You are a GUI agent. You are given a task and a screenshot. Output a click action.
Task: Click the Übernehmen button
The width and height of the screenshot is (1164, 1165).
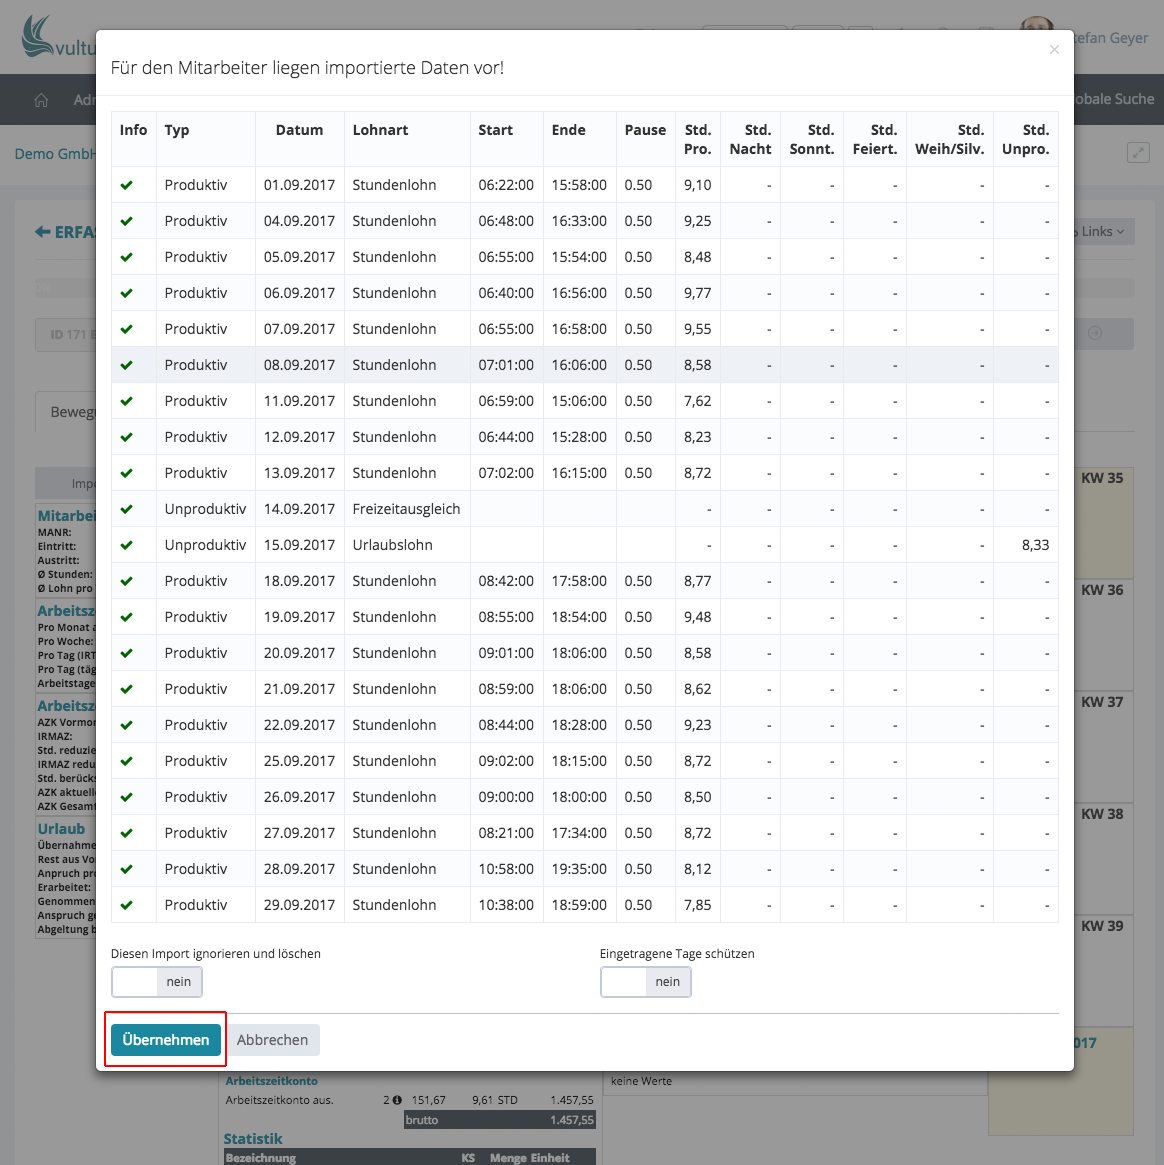[x=165, y=1040]
